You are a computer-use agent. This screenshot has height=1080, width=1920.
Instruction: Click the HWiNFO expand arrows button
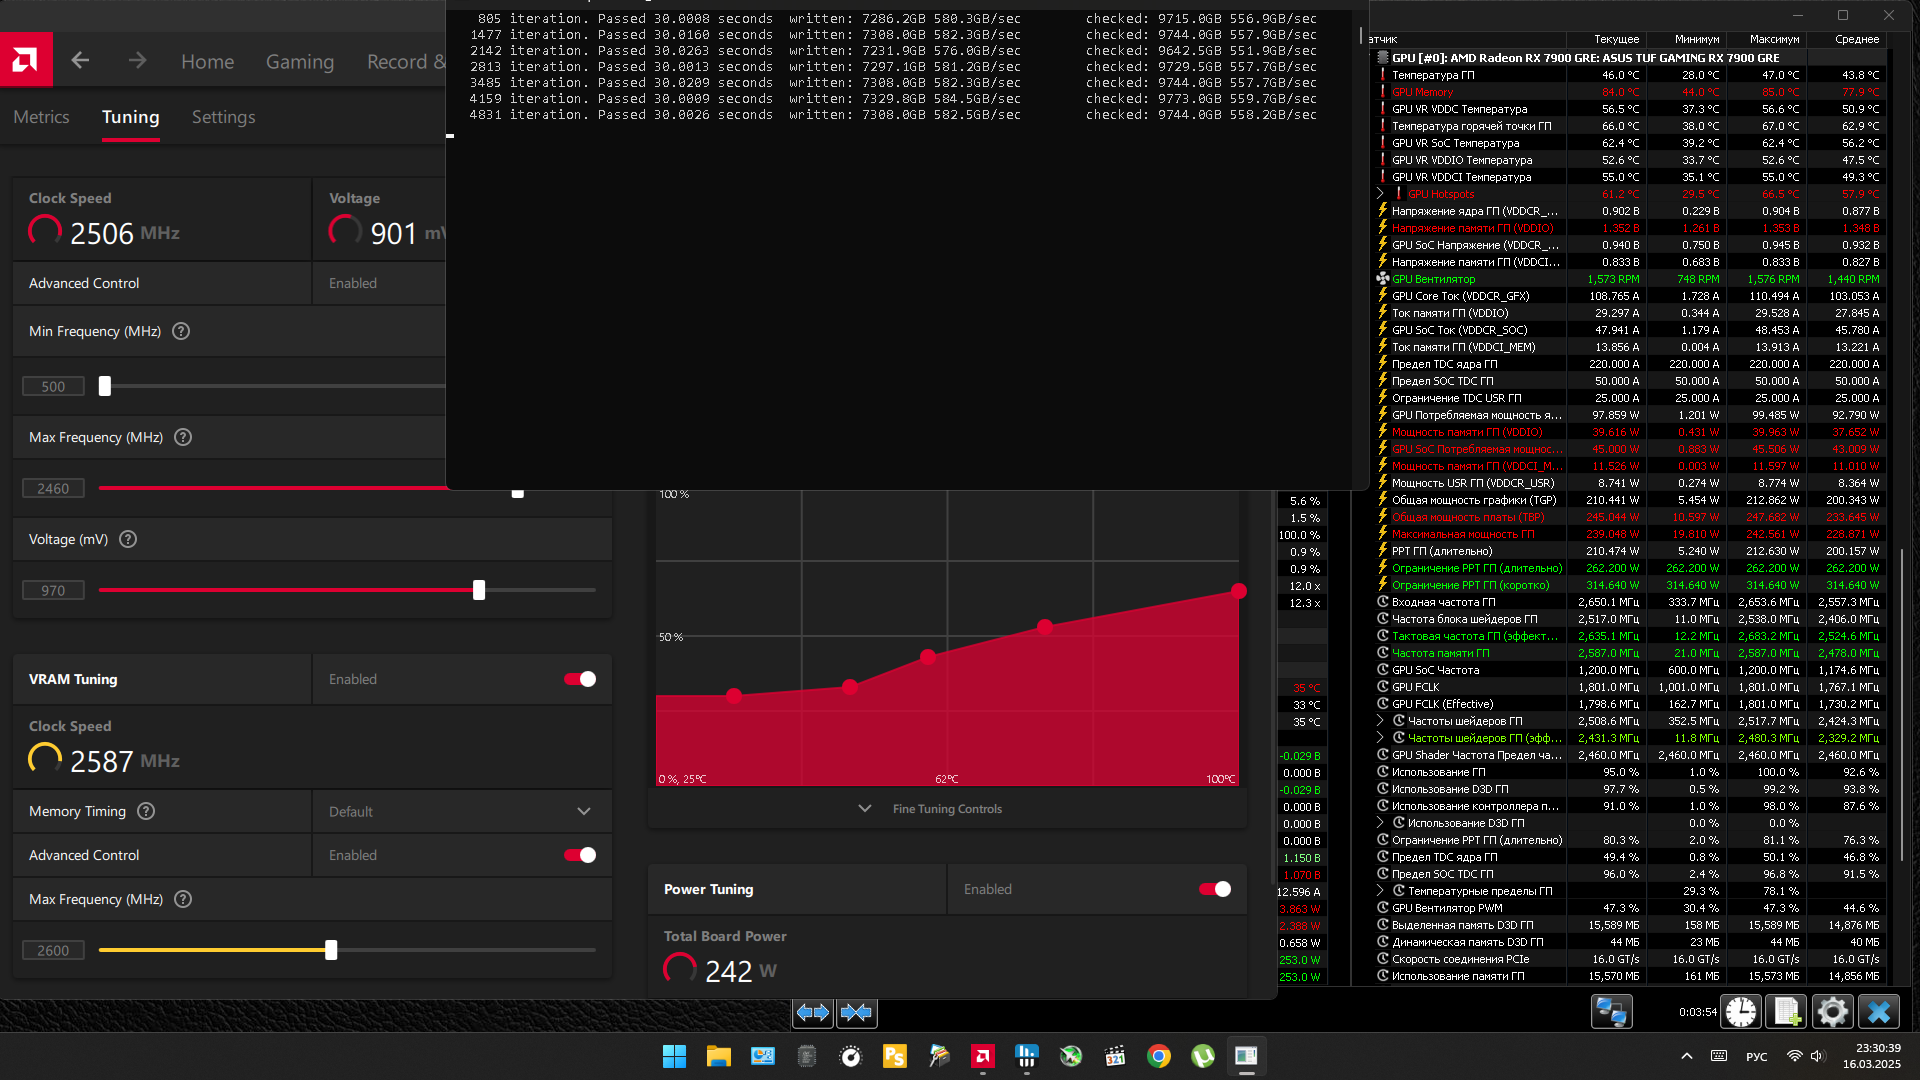tap(812, 1012)
